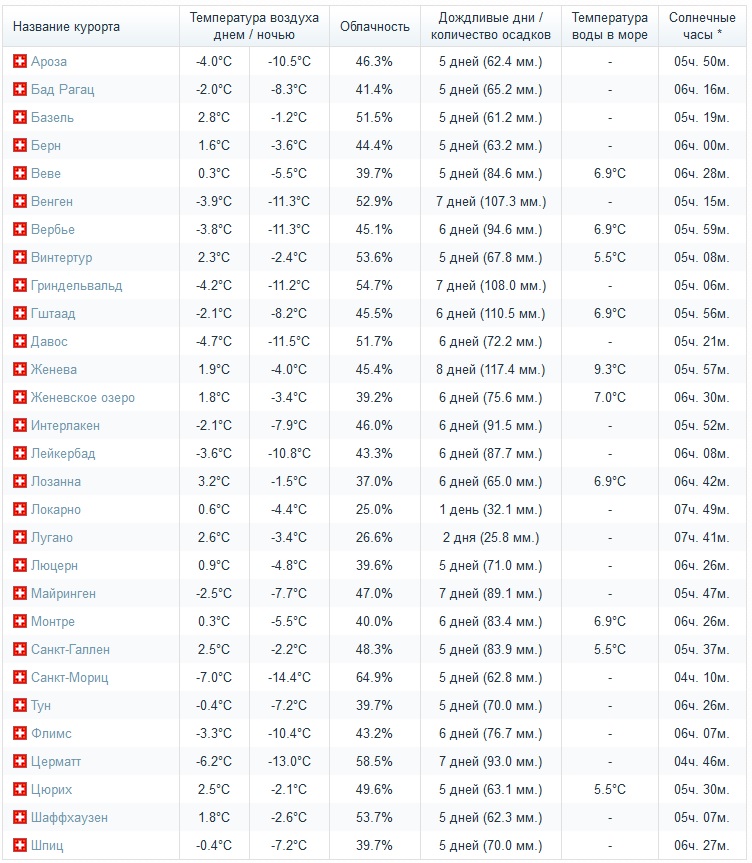Open the Шаффхаузен resort link

69,817
